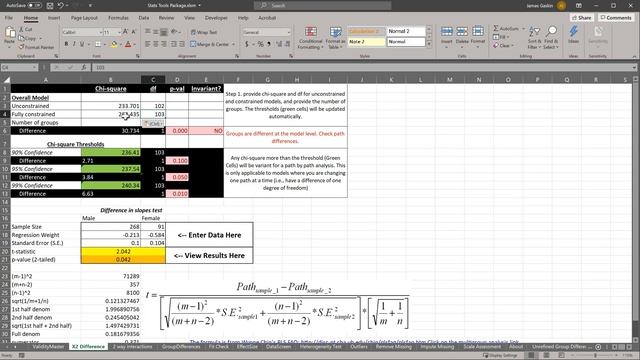Viewport: 640px width, 360px height.
Task: Click the Decrease Font Size icon
Action: (x=133, y=32)
